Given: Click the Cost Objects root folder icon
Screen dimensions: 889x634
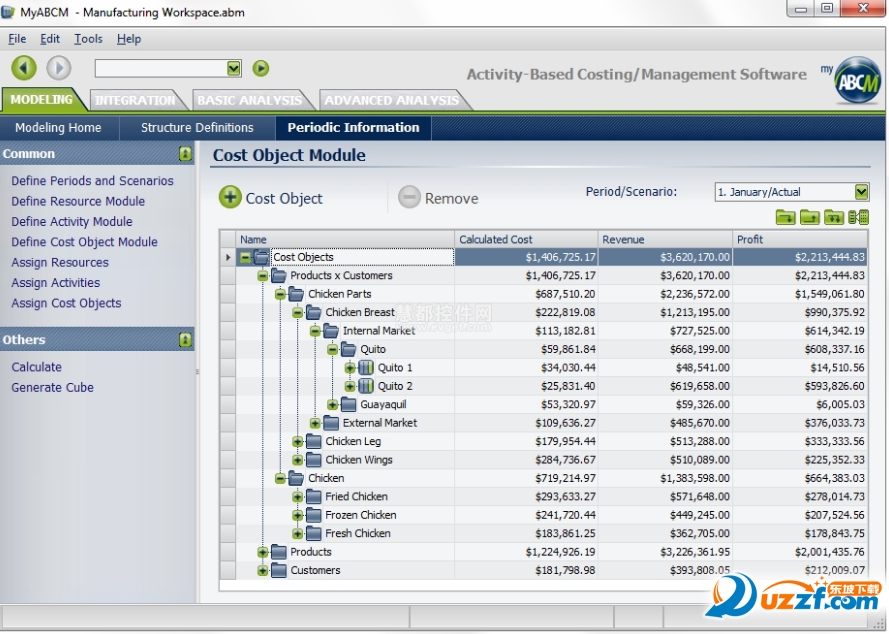Looking at the screenshot, I should [261, 257].
